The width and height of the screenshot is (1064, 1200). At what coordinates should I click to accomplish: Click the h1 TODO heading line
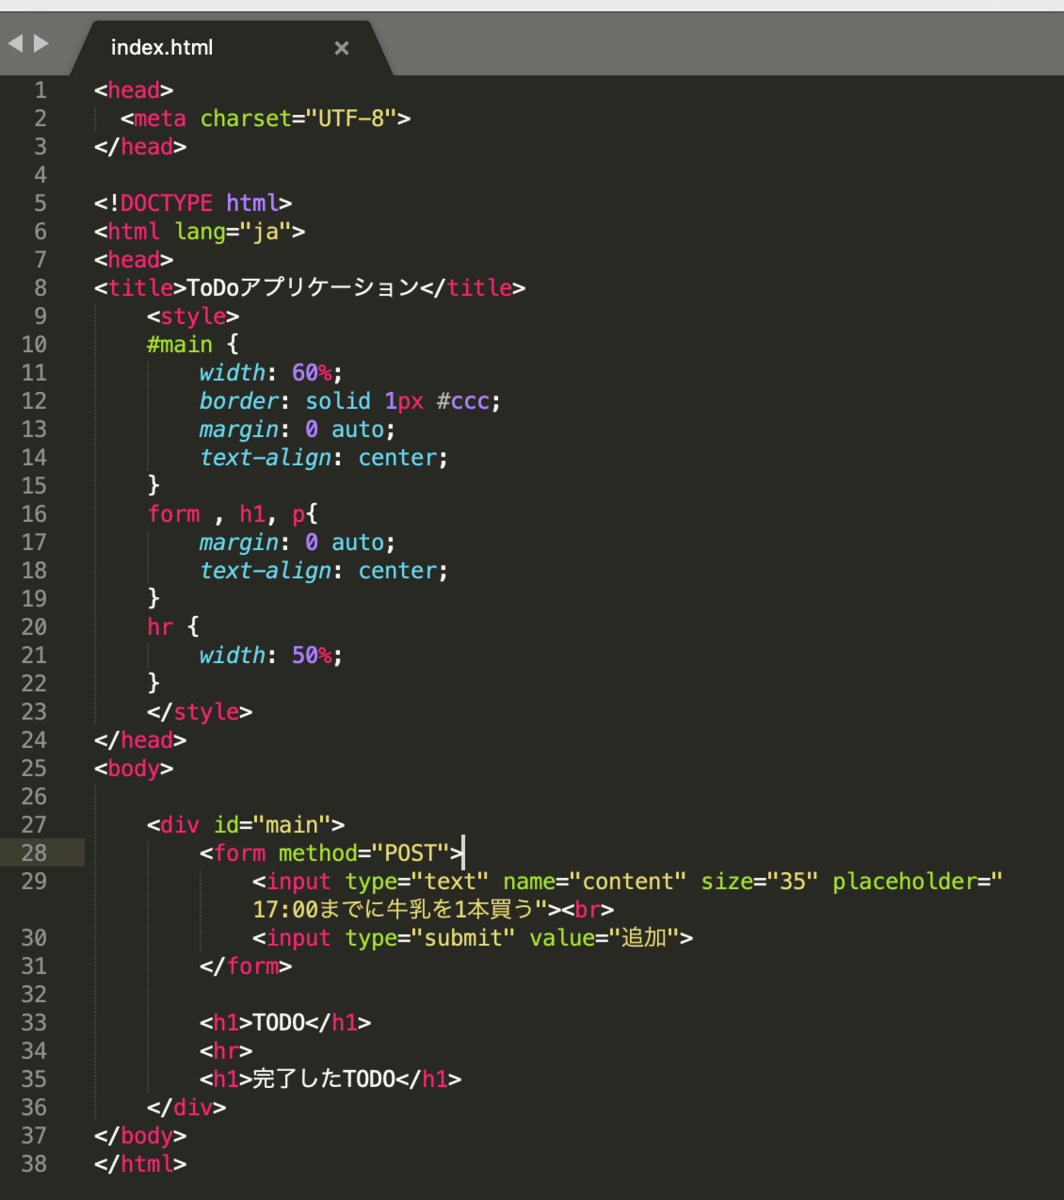(x=285, y=1022)
